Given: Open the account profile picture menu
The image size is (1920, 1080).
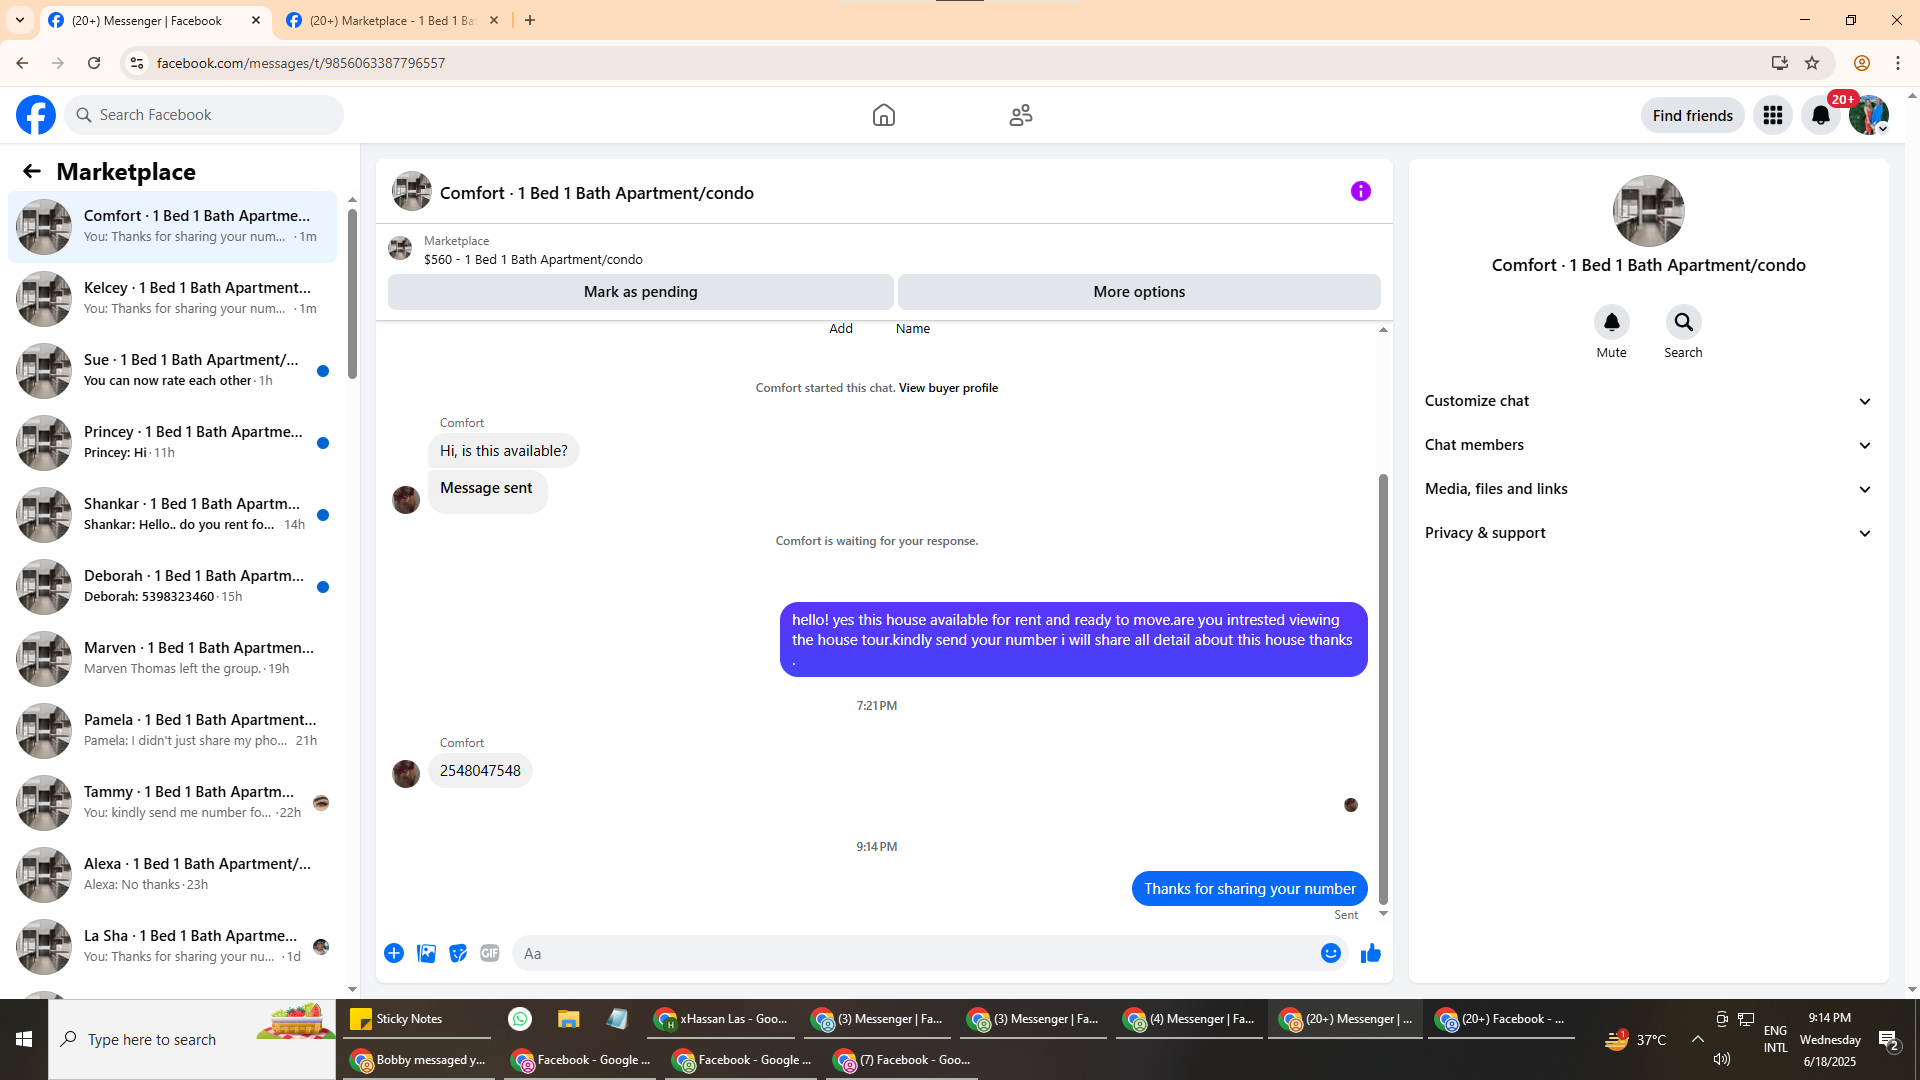Looking at the screenshot, I should (1868, 115).
